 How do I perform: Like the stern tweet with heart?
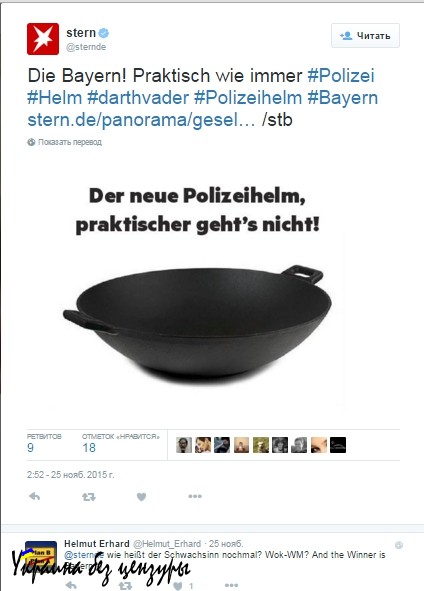click(x=141, y=497)
